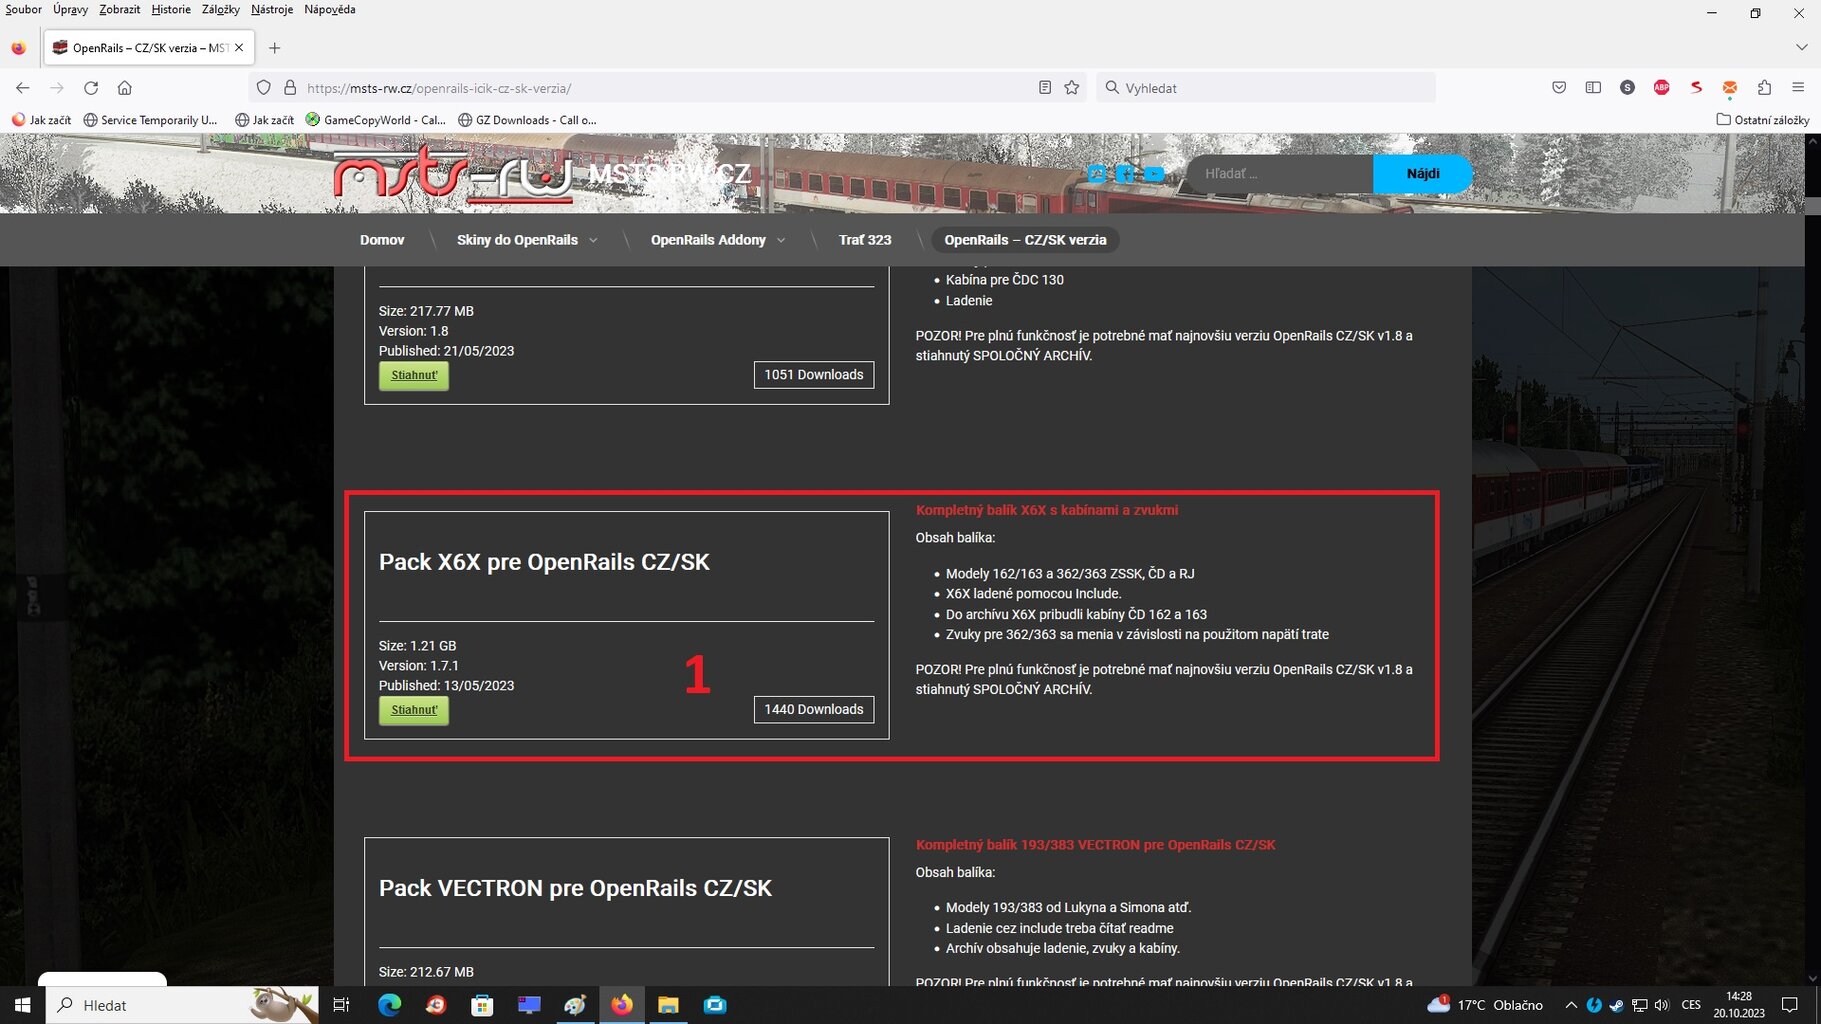Open Microsoft Edge from the taskbar
1821x1024 pixels.
[389, 1005]
